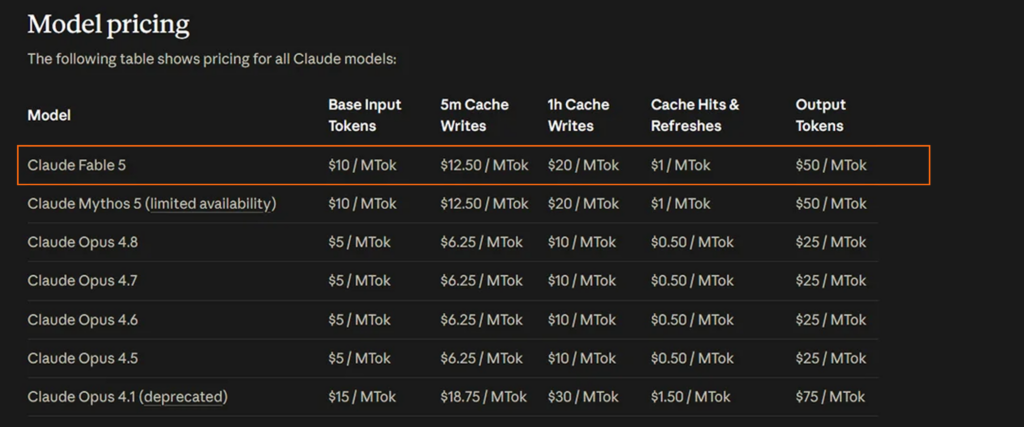This screenshot has height=427, width=1024.
Task: Click Claude Opus 4.7 base input price '$5 / MTok'
Action: pos(359,281)
